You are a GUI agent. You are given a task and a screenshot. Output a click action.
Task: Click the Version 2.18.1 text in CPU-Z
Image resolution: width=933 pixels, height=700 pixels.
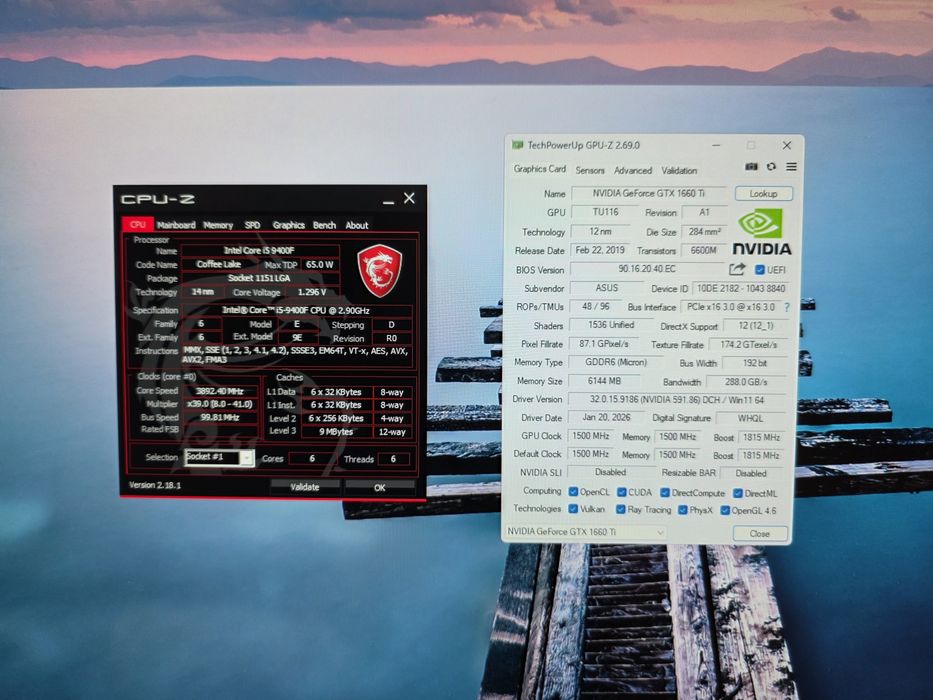click(155, 485)
